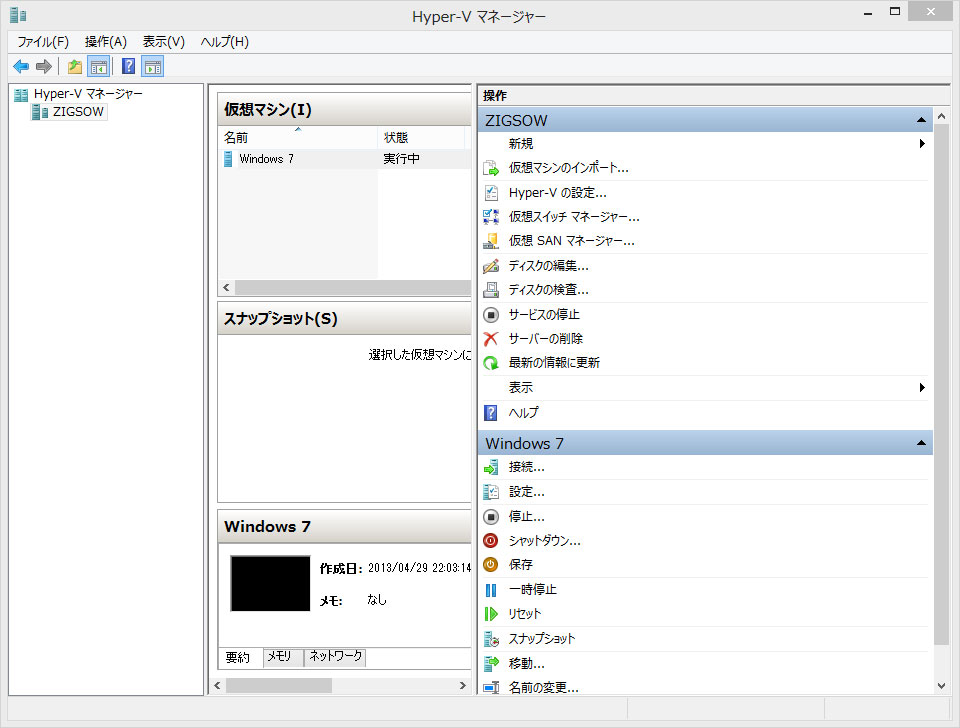Screen dimensions: 960x728
Task: Click the Forward arrow toolbar icon
Action: [x=43, y=66]
